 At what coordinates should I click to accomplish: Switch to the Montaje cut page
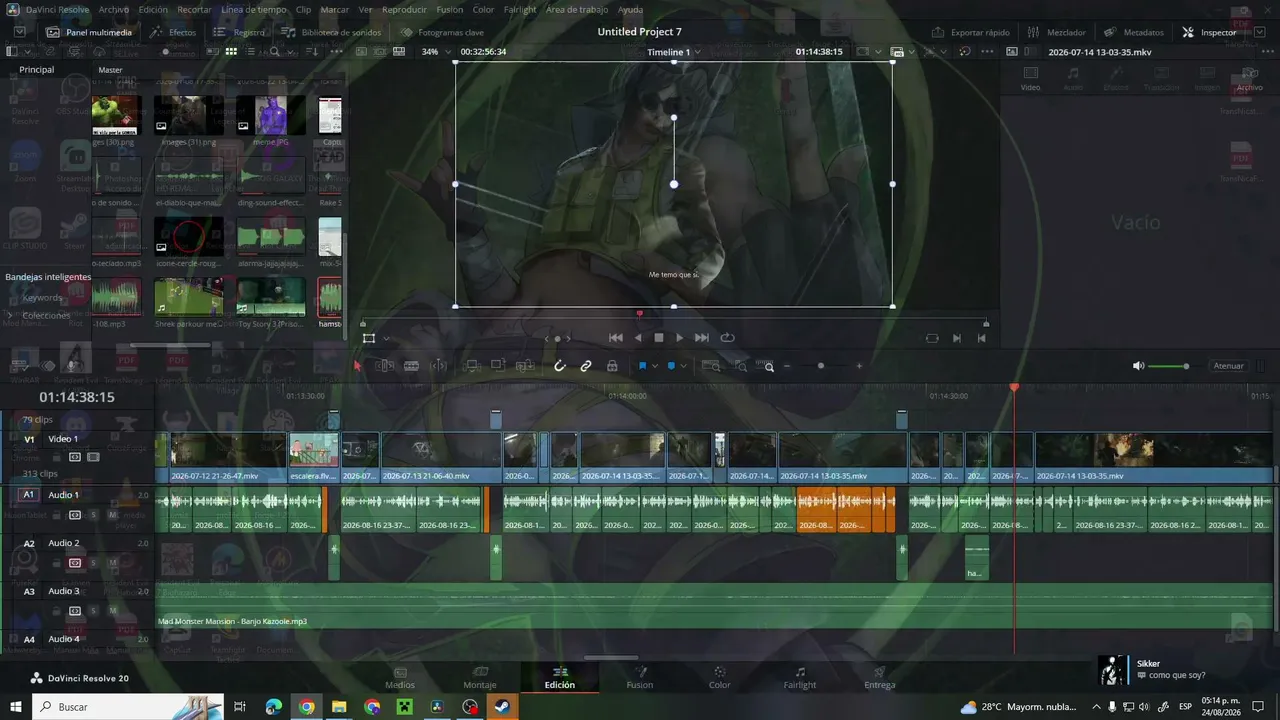pyautogui.click(x=480, y=678)
